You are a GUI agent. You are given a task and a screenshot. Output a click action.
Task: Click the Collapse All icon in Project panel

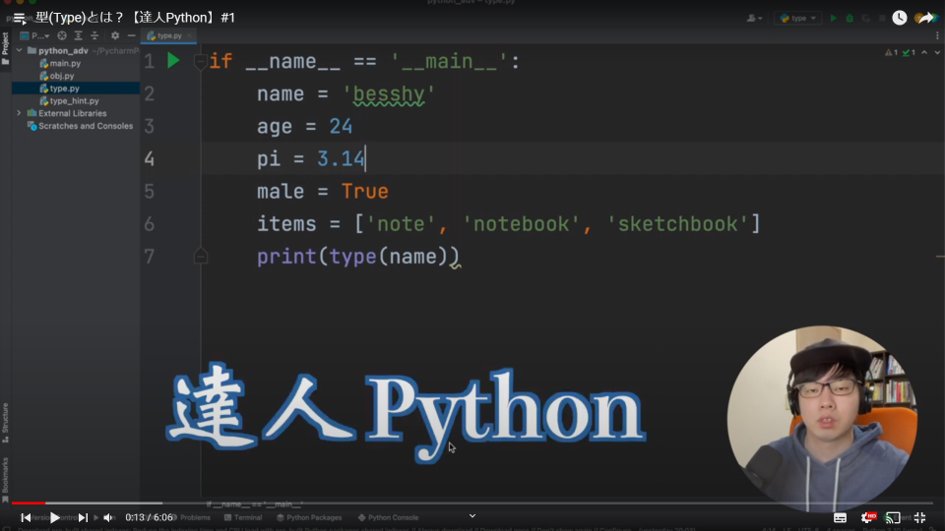point(95,36)
